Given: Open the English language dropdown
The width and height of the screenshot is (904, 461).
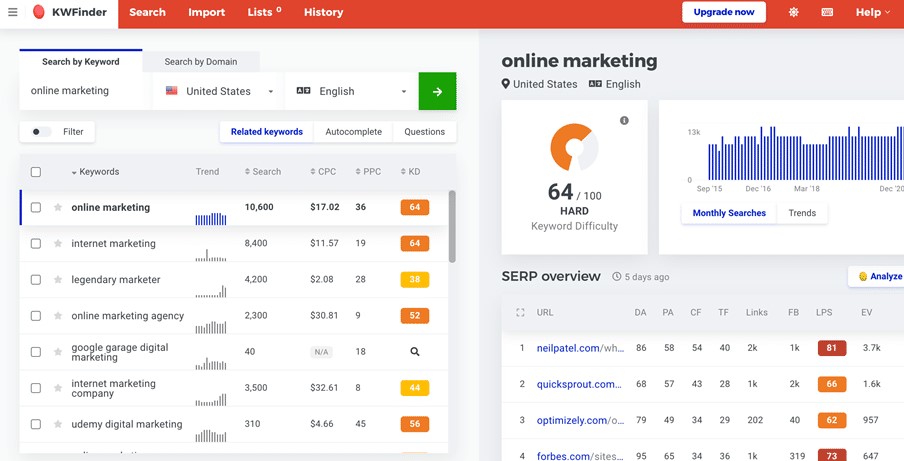Looking at the screenshot, I should click(x=352, y=91).
